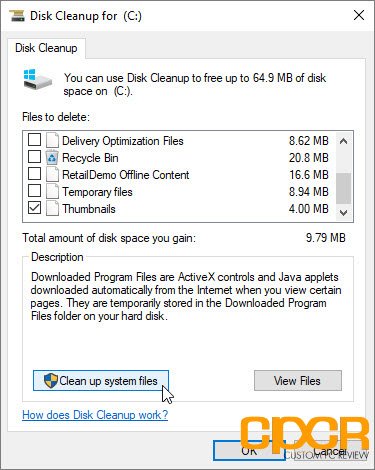
Task: Click the Recycle Bin icon in list
Action: pos(52,157)
